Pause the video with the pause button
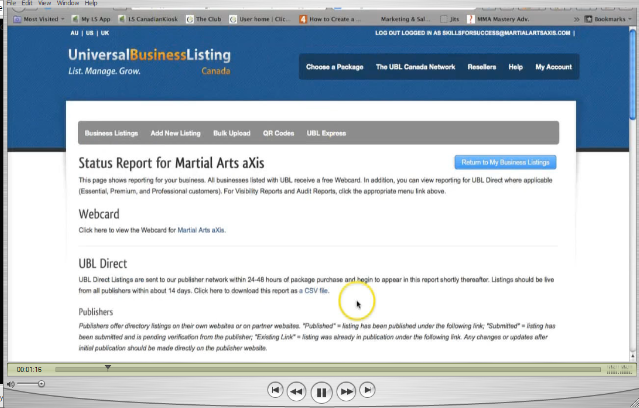The image size is (639, 408). pyautogui.click(x=322, y=393)
